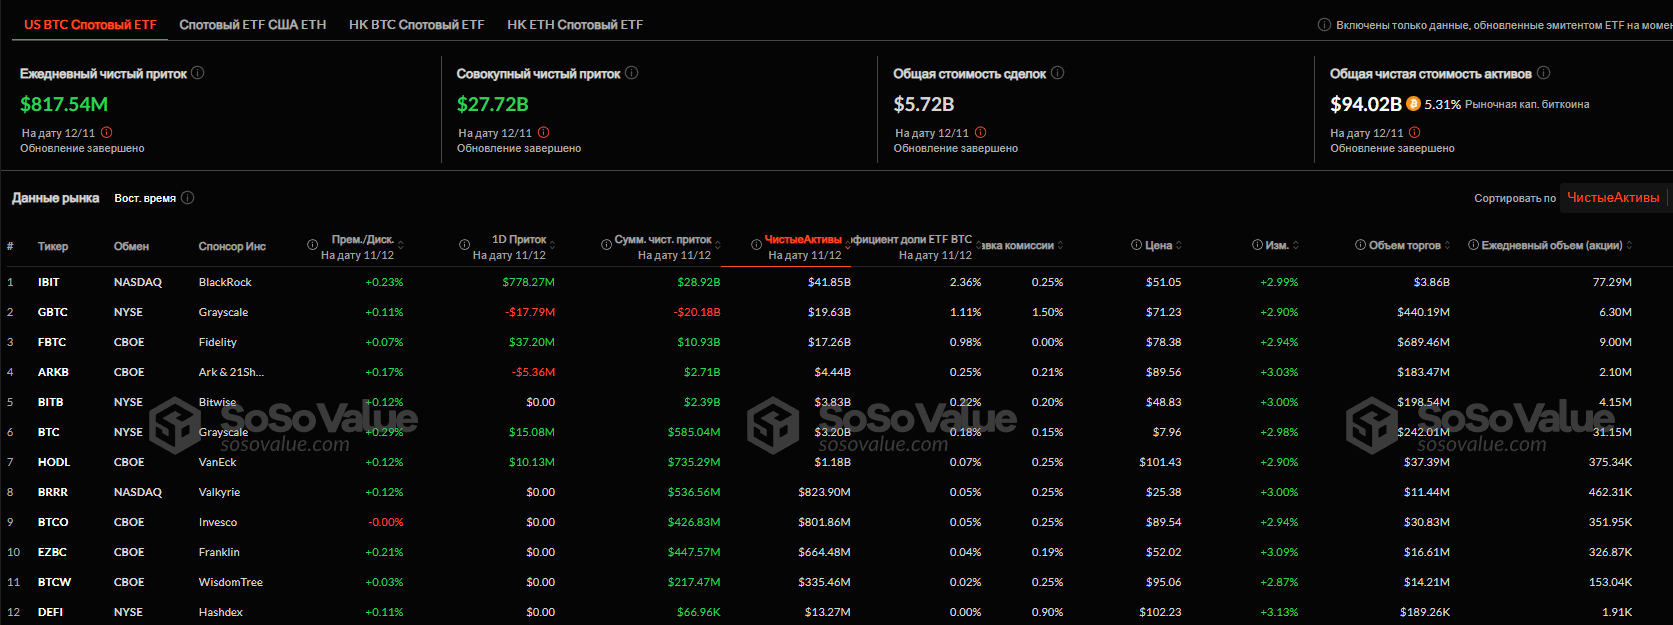
Task: Switch to US BTC Спотовый ETF tab
Action: [x=90, y=24]
